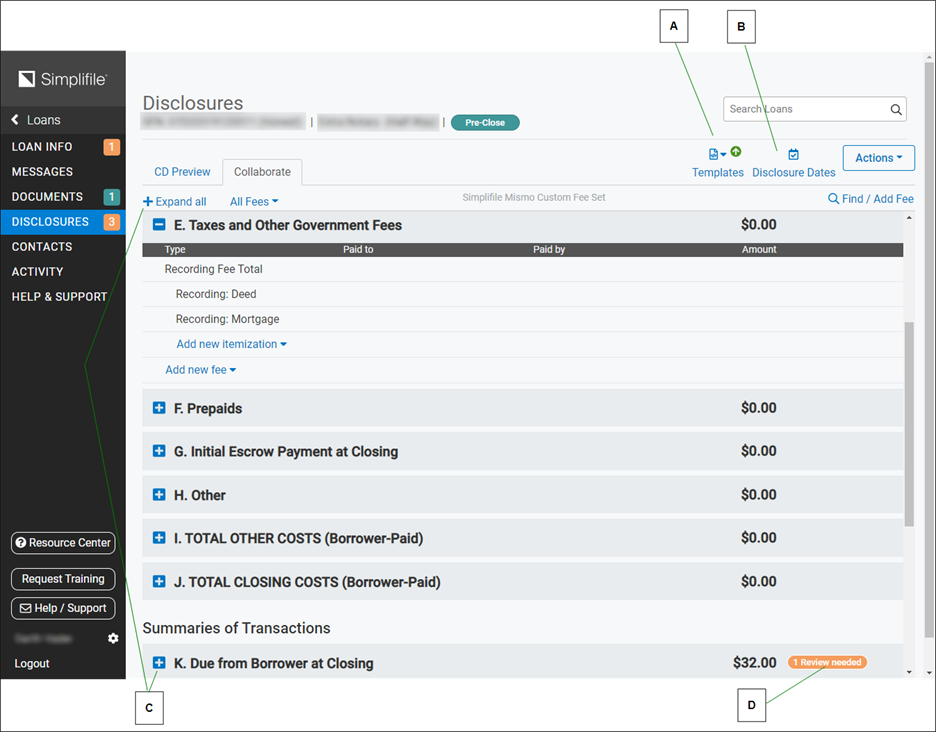Select the Recording: Deed row

tap(522, 294)
